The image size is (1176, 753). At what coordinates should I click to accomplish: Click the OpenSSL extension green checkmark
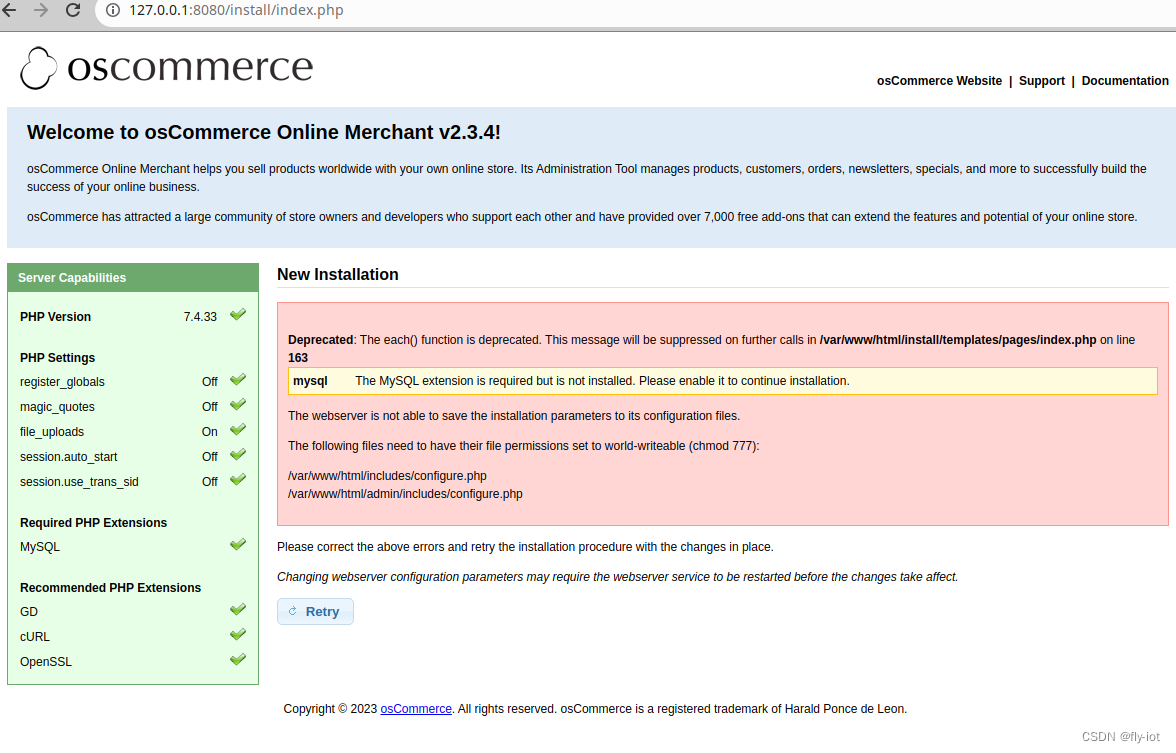(238, 660)
